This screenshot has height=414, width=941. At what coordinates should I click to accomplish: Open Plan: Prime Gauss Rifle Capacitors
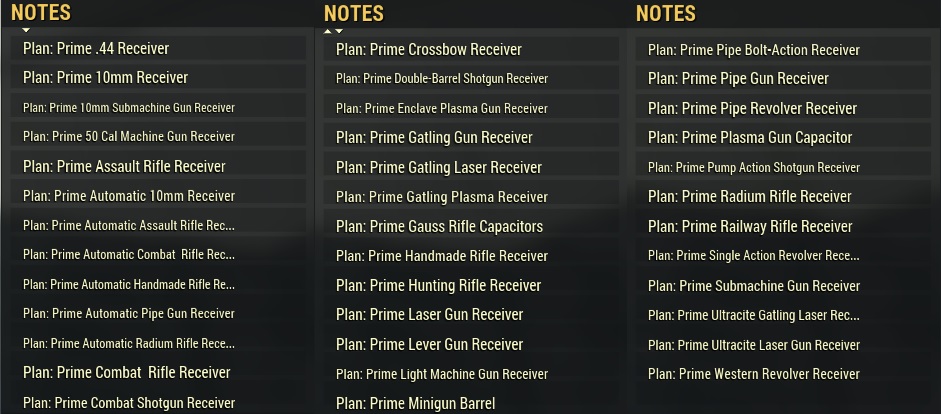439,226
